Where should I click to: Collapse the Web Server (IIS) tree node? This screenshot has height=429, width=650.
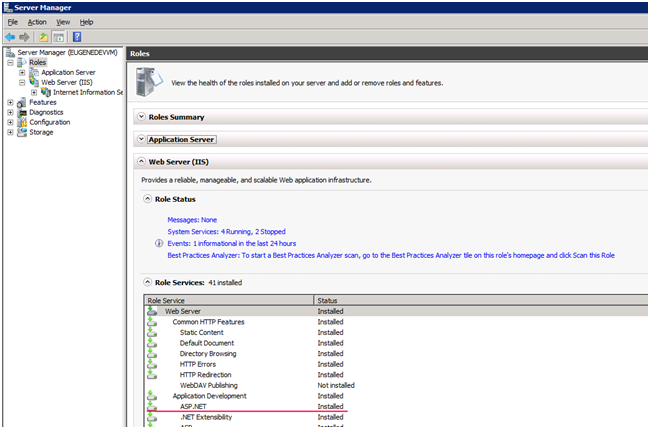point(22,82)
